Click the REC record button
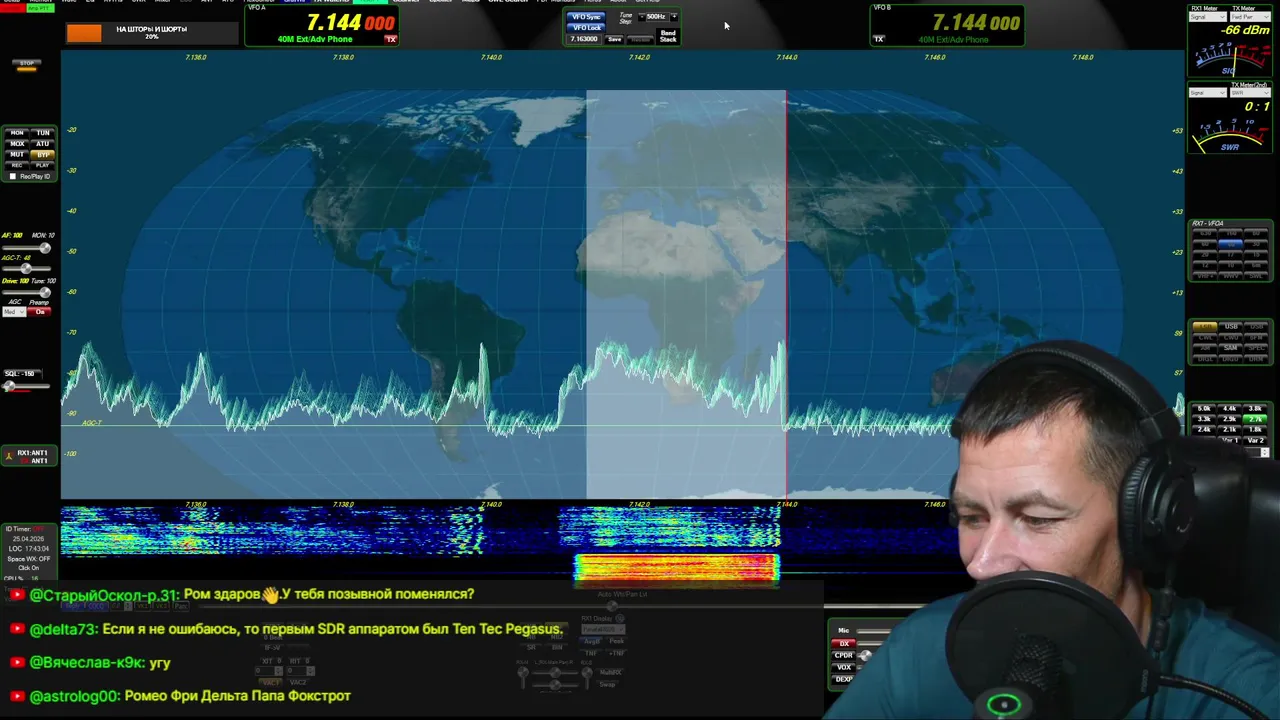This screenshot has width=1280, height=720. pos(17,165)
